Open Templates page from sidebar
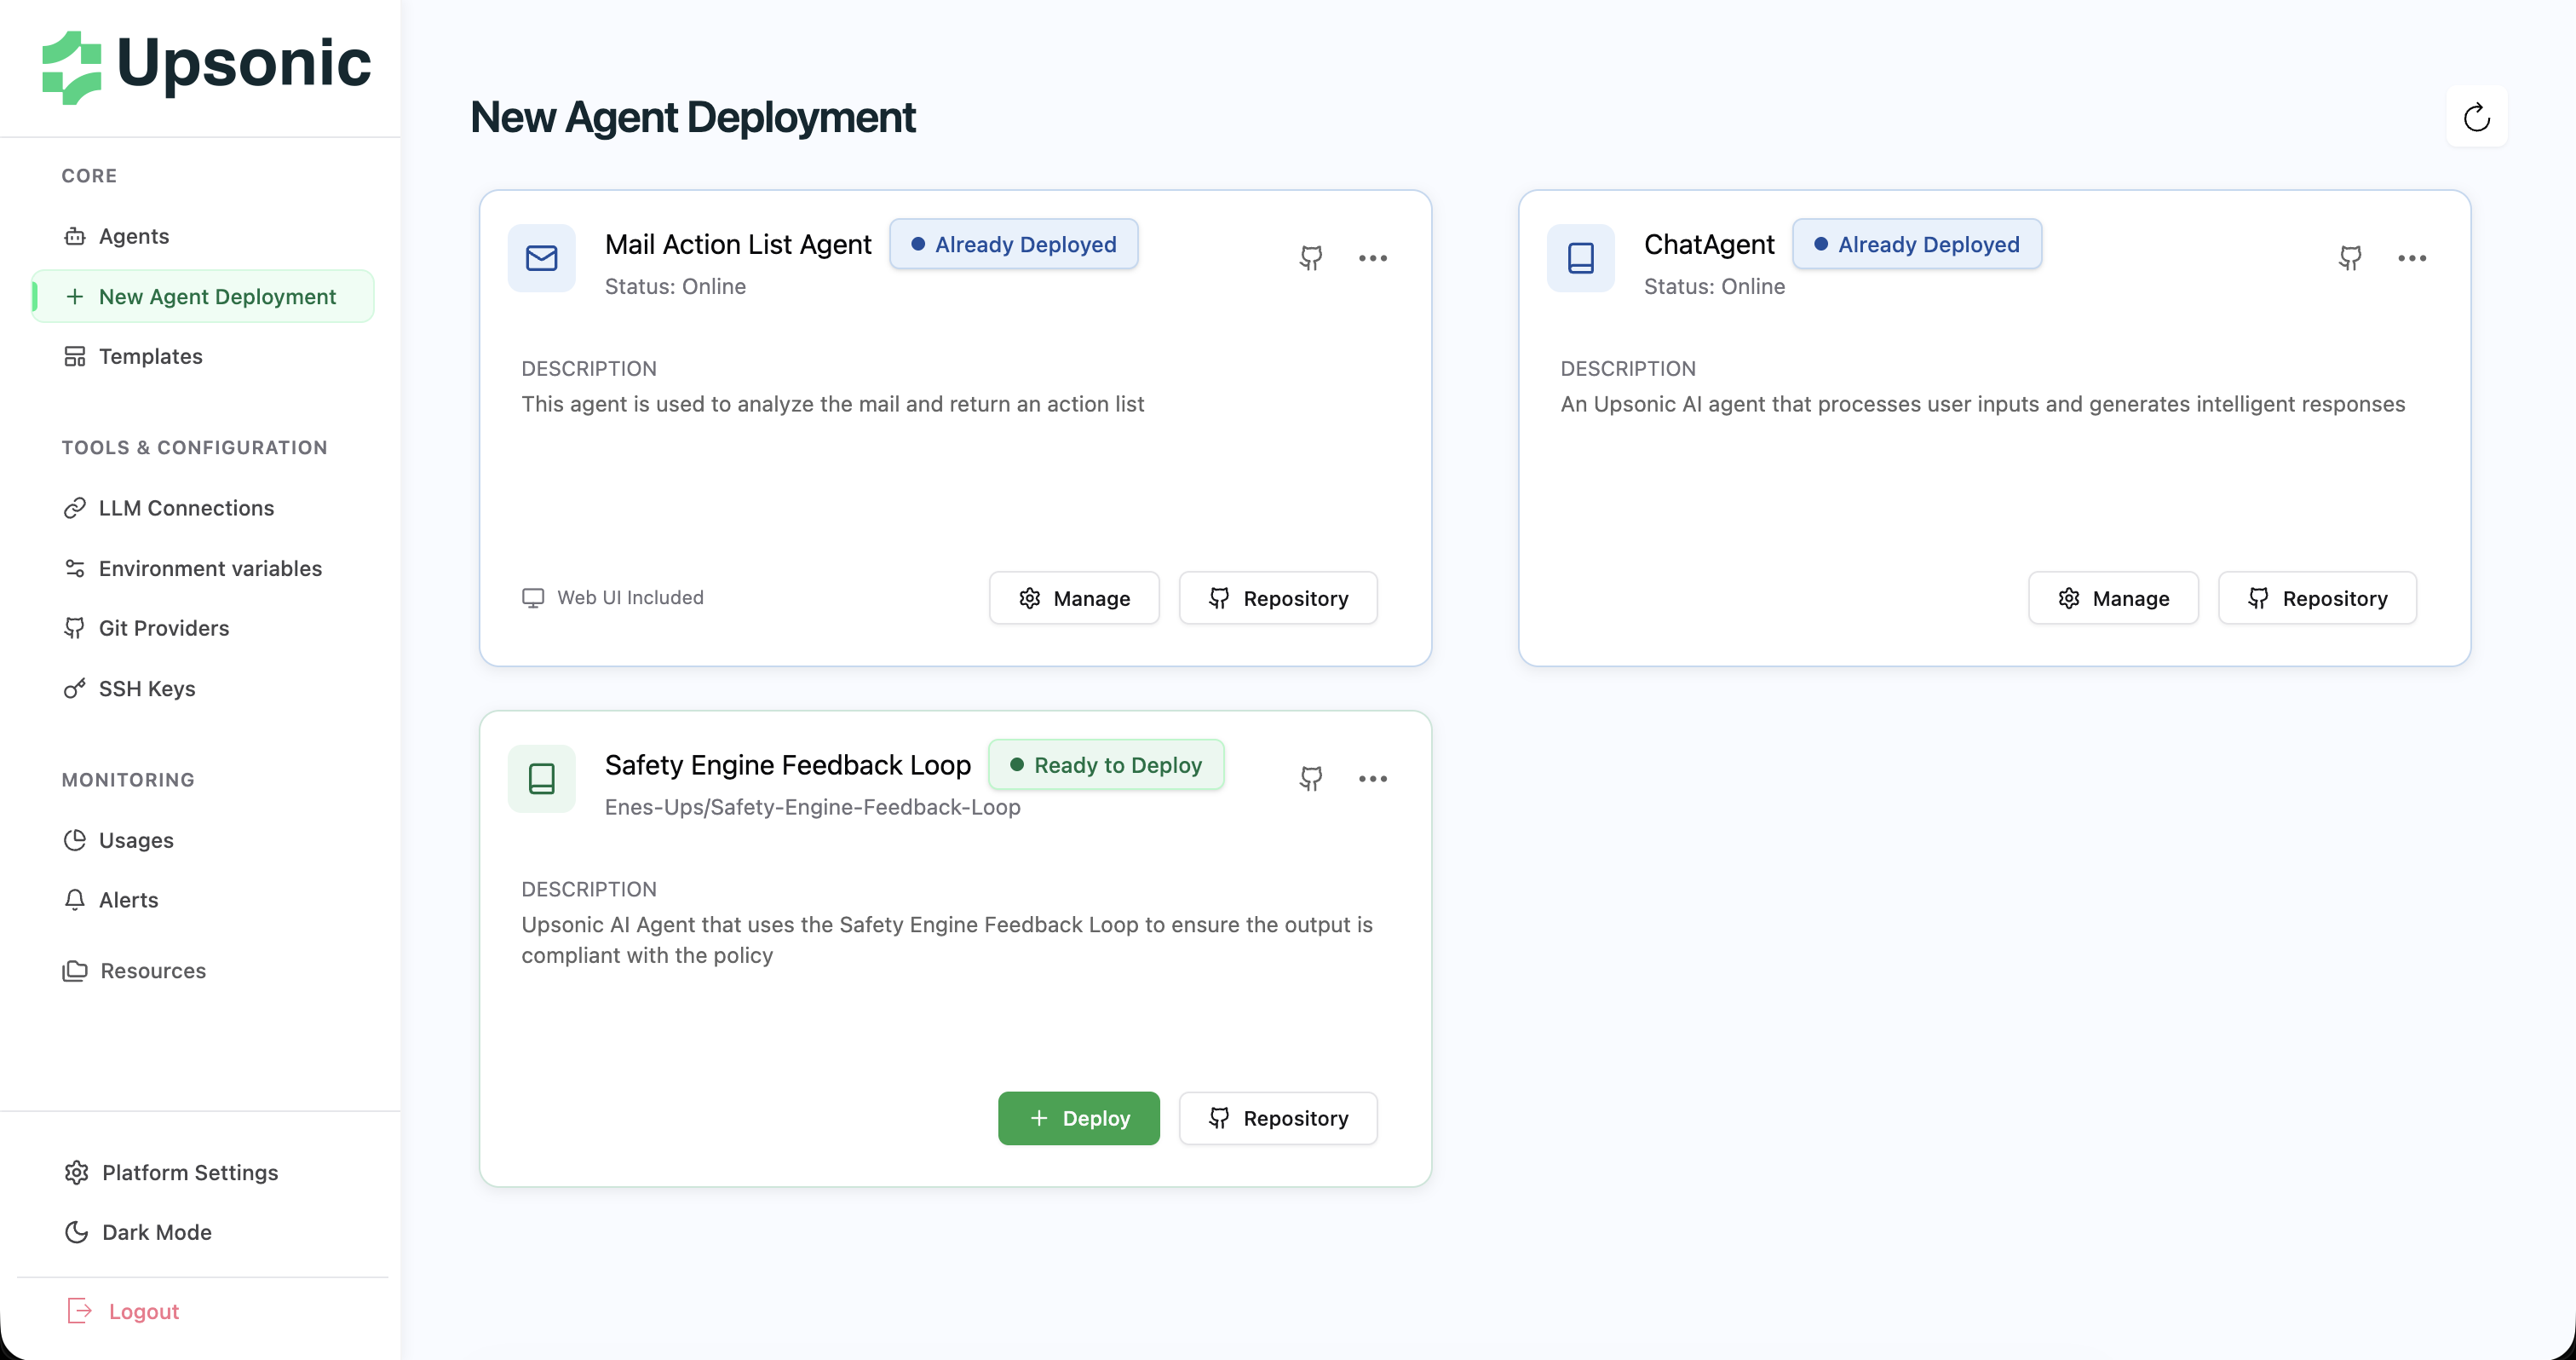 [150, 356]
